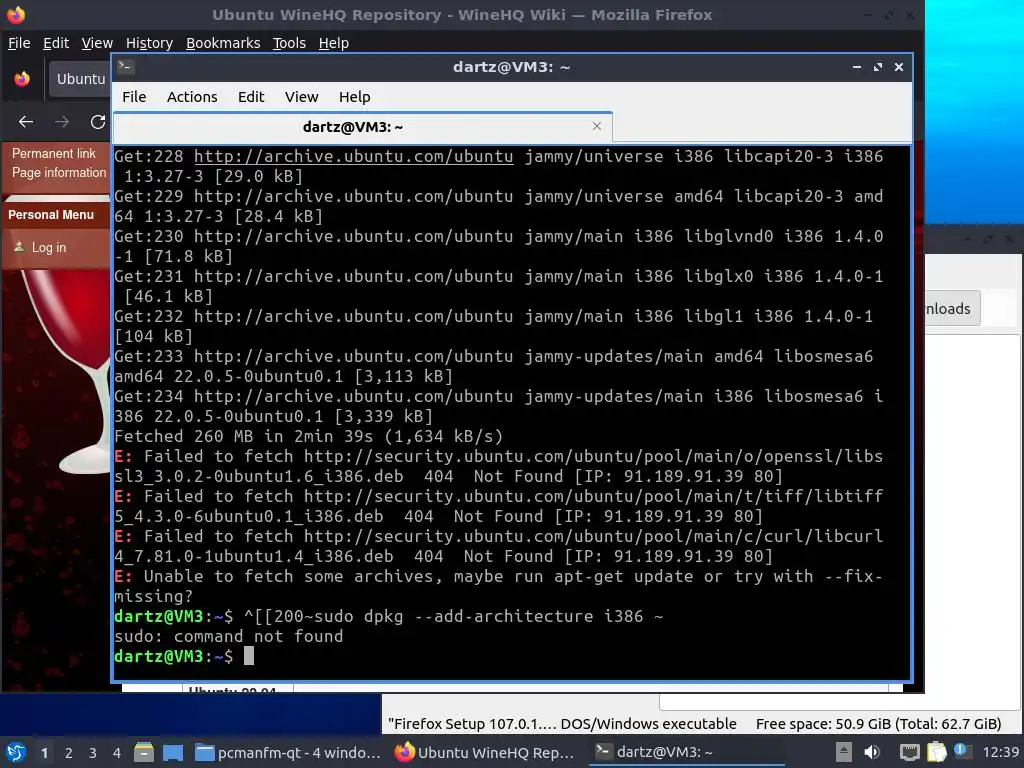The image size is (1024, 768).
Task: Click the network monitor tray icon
Action: [909, 752]
